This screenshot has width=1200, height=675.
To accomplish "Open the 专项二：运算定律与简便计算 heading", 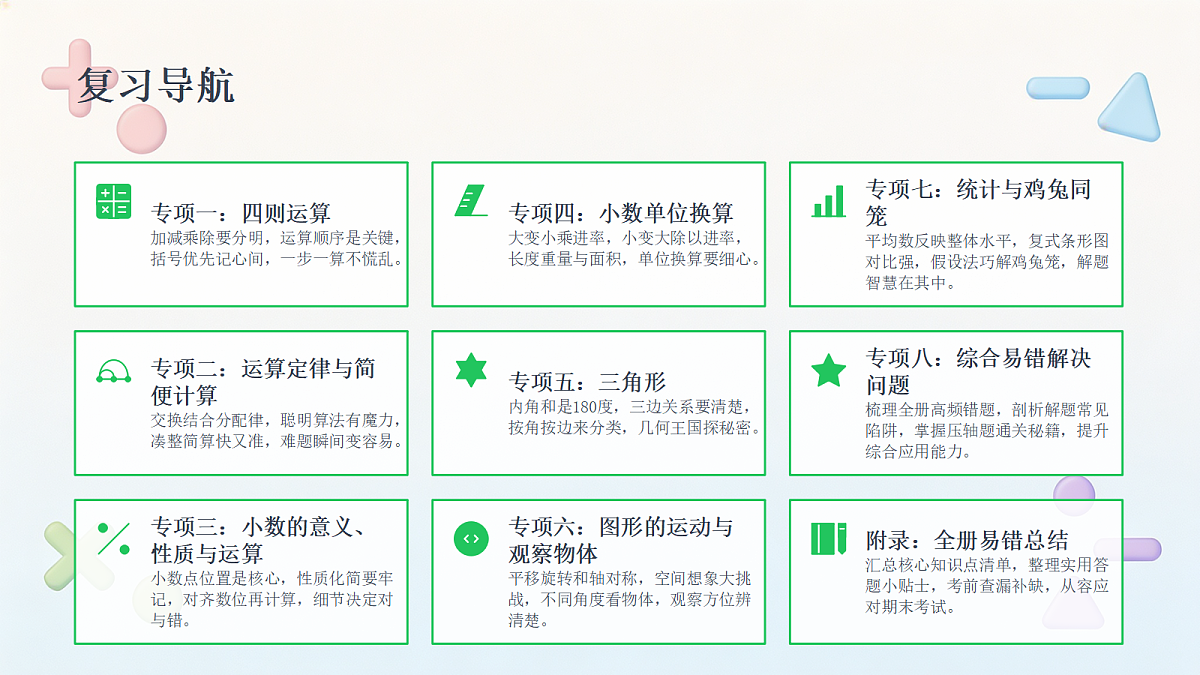I will (263, 382).
